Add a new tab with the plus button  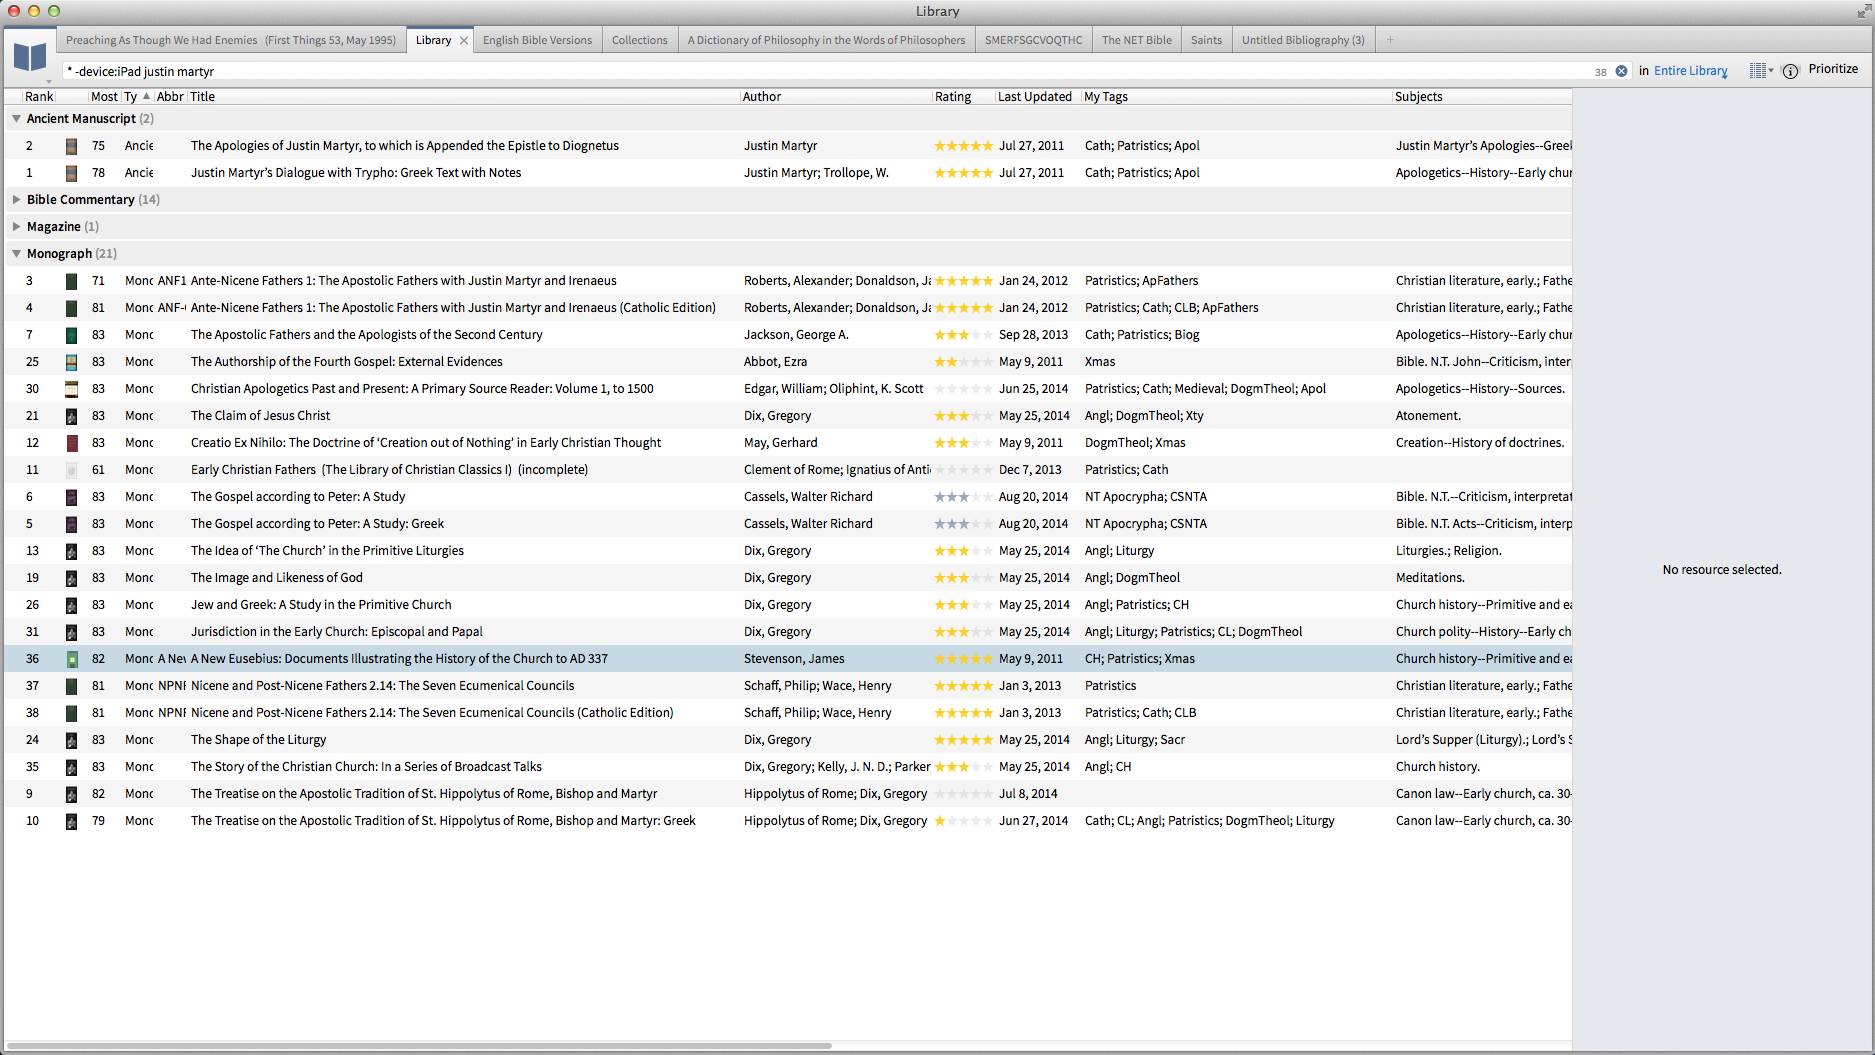click(1390, 40)
